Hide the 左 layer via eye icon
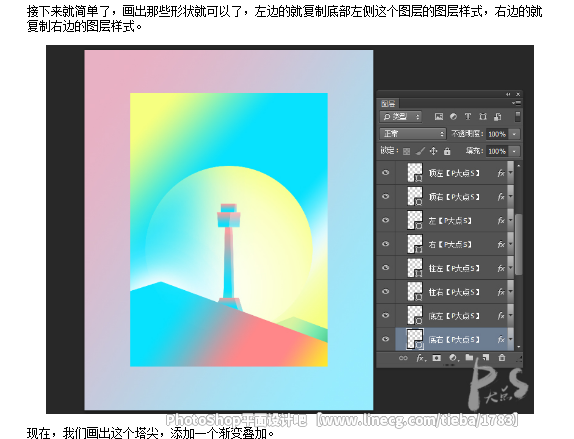The image size is (574, 439). tap(385, 220)
